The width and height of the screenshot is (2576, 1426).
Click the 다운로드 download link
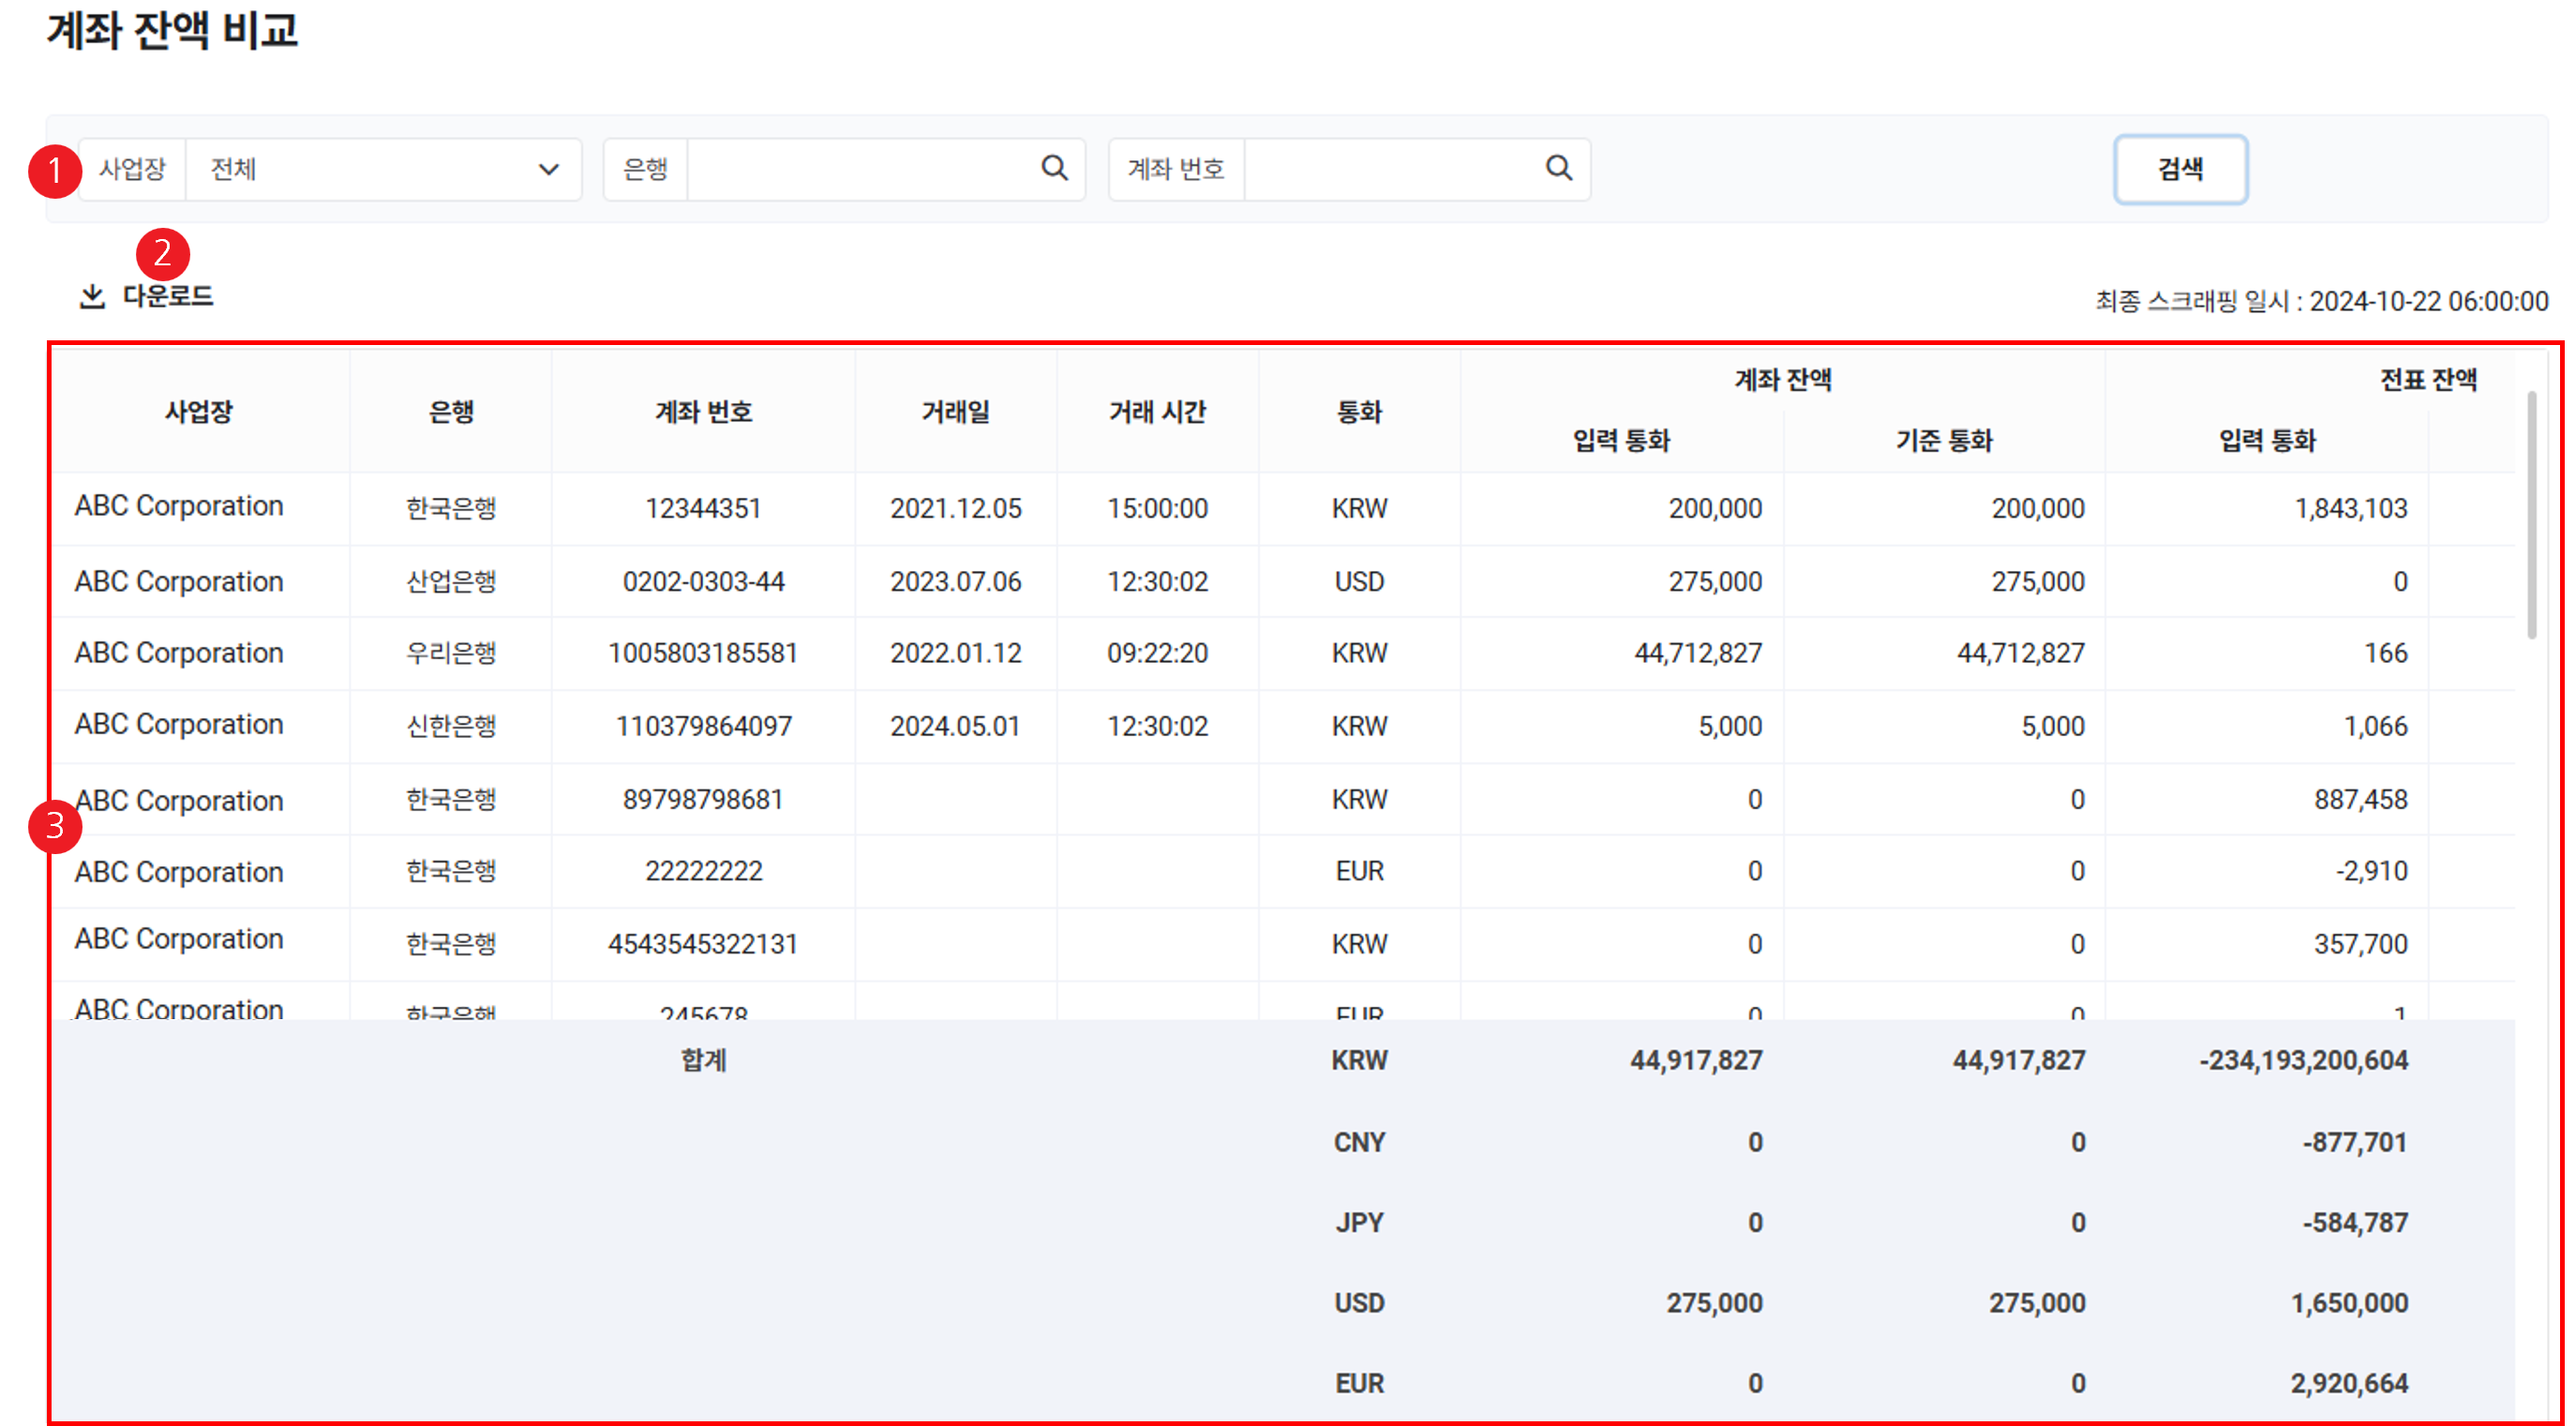pos(167,296)
